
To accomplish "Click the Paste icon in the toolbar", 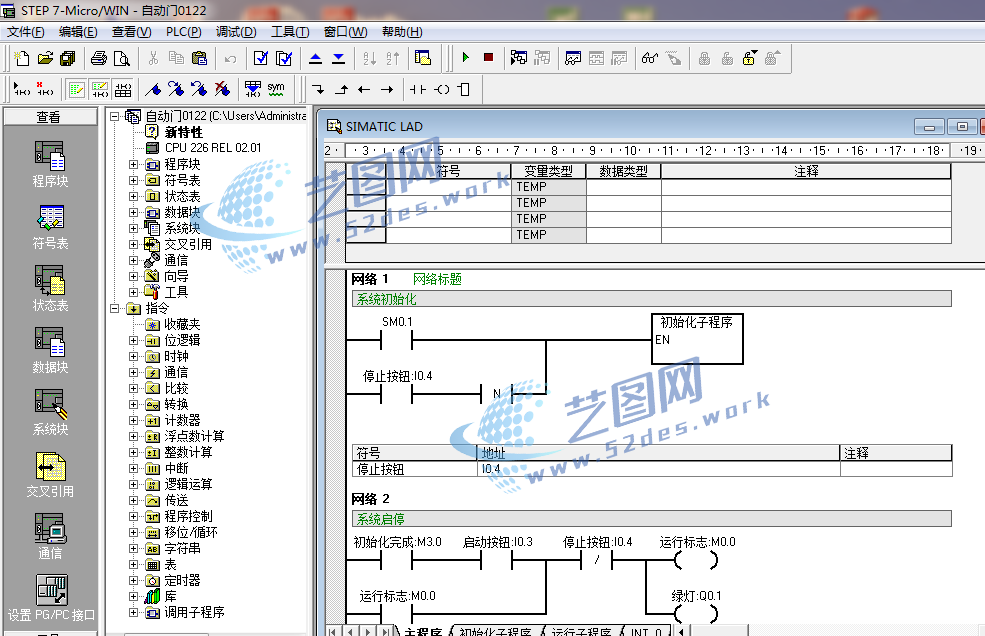I will pos(199,58).
